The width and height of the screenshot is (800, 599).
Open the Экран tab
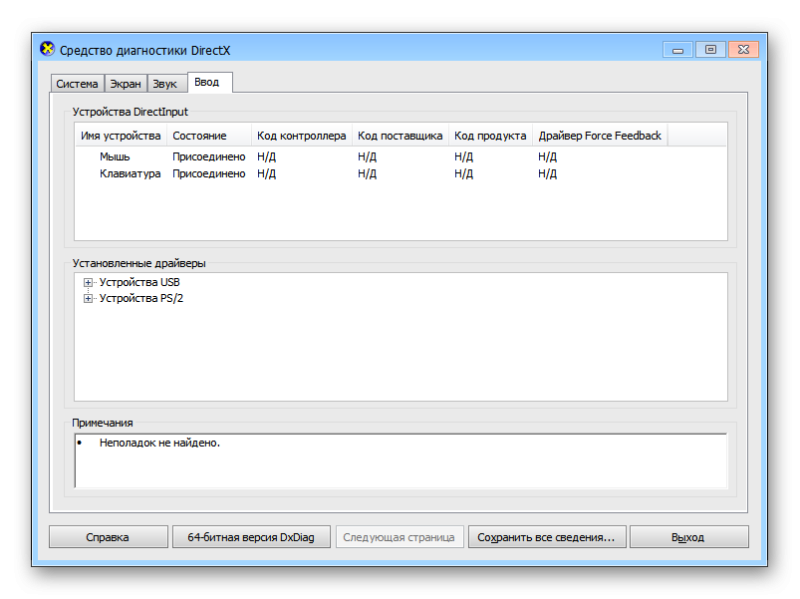click(x=126, y=84)
